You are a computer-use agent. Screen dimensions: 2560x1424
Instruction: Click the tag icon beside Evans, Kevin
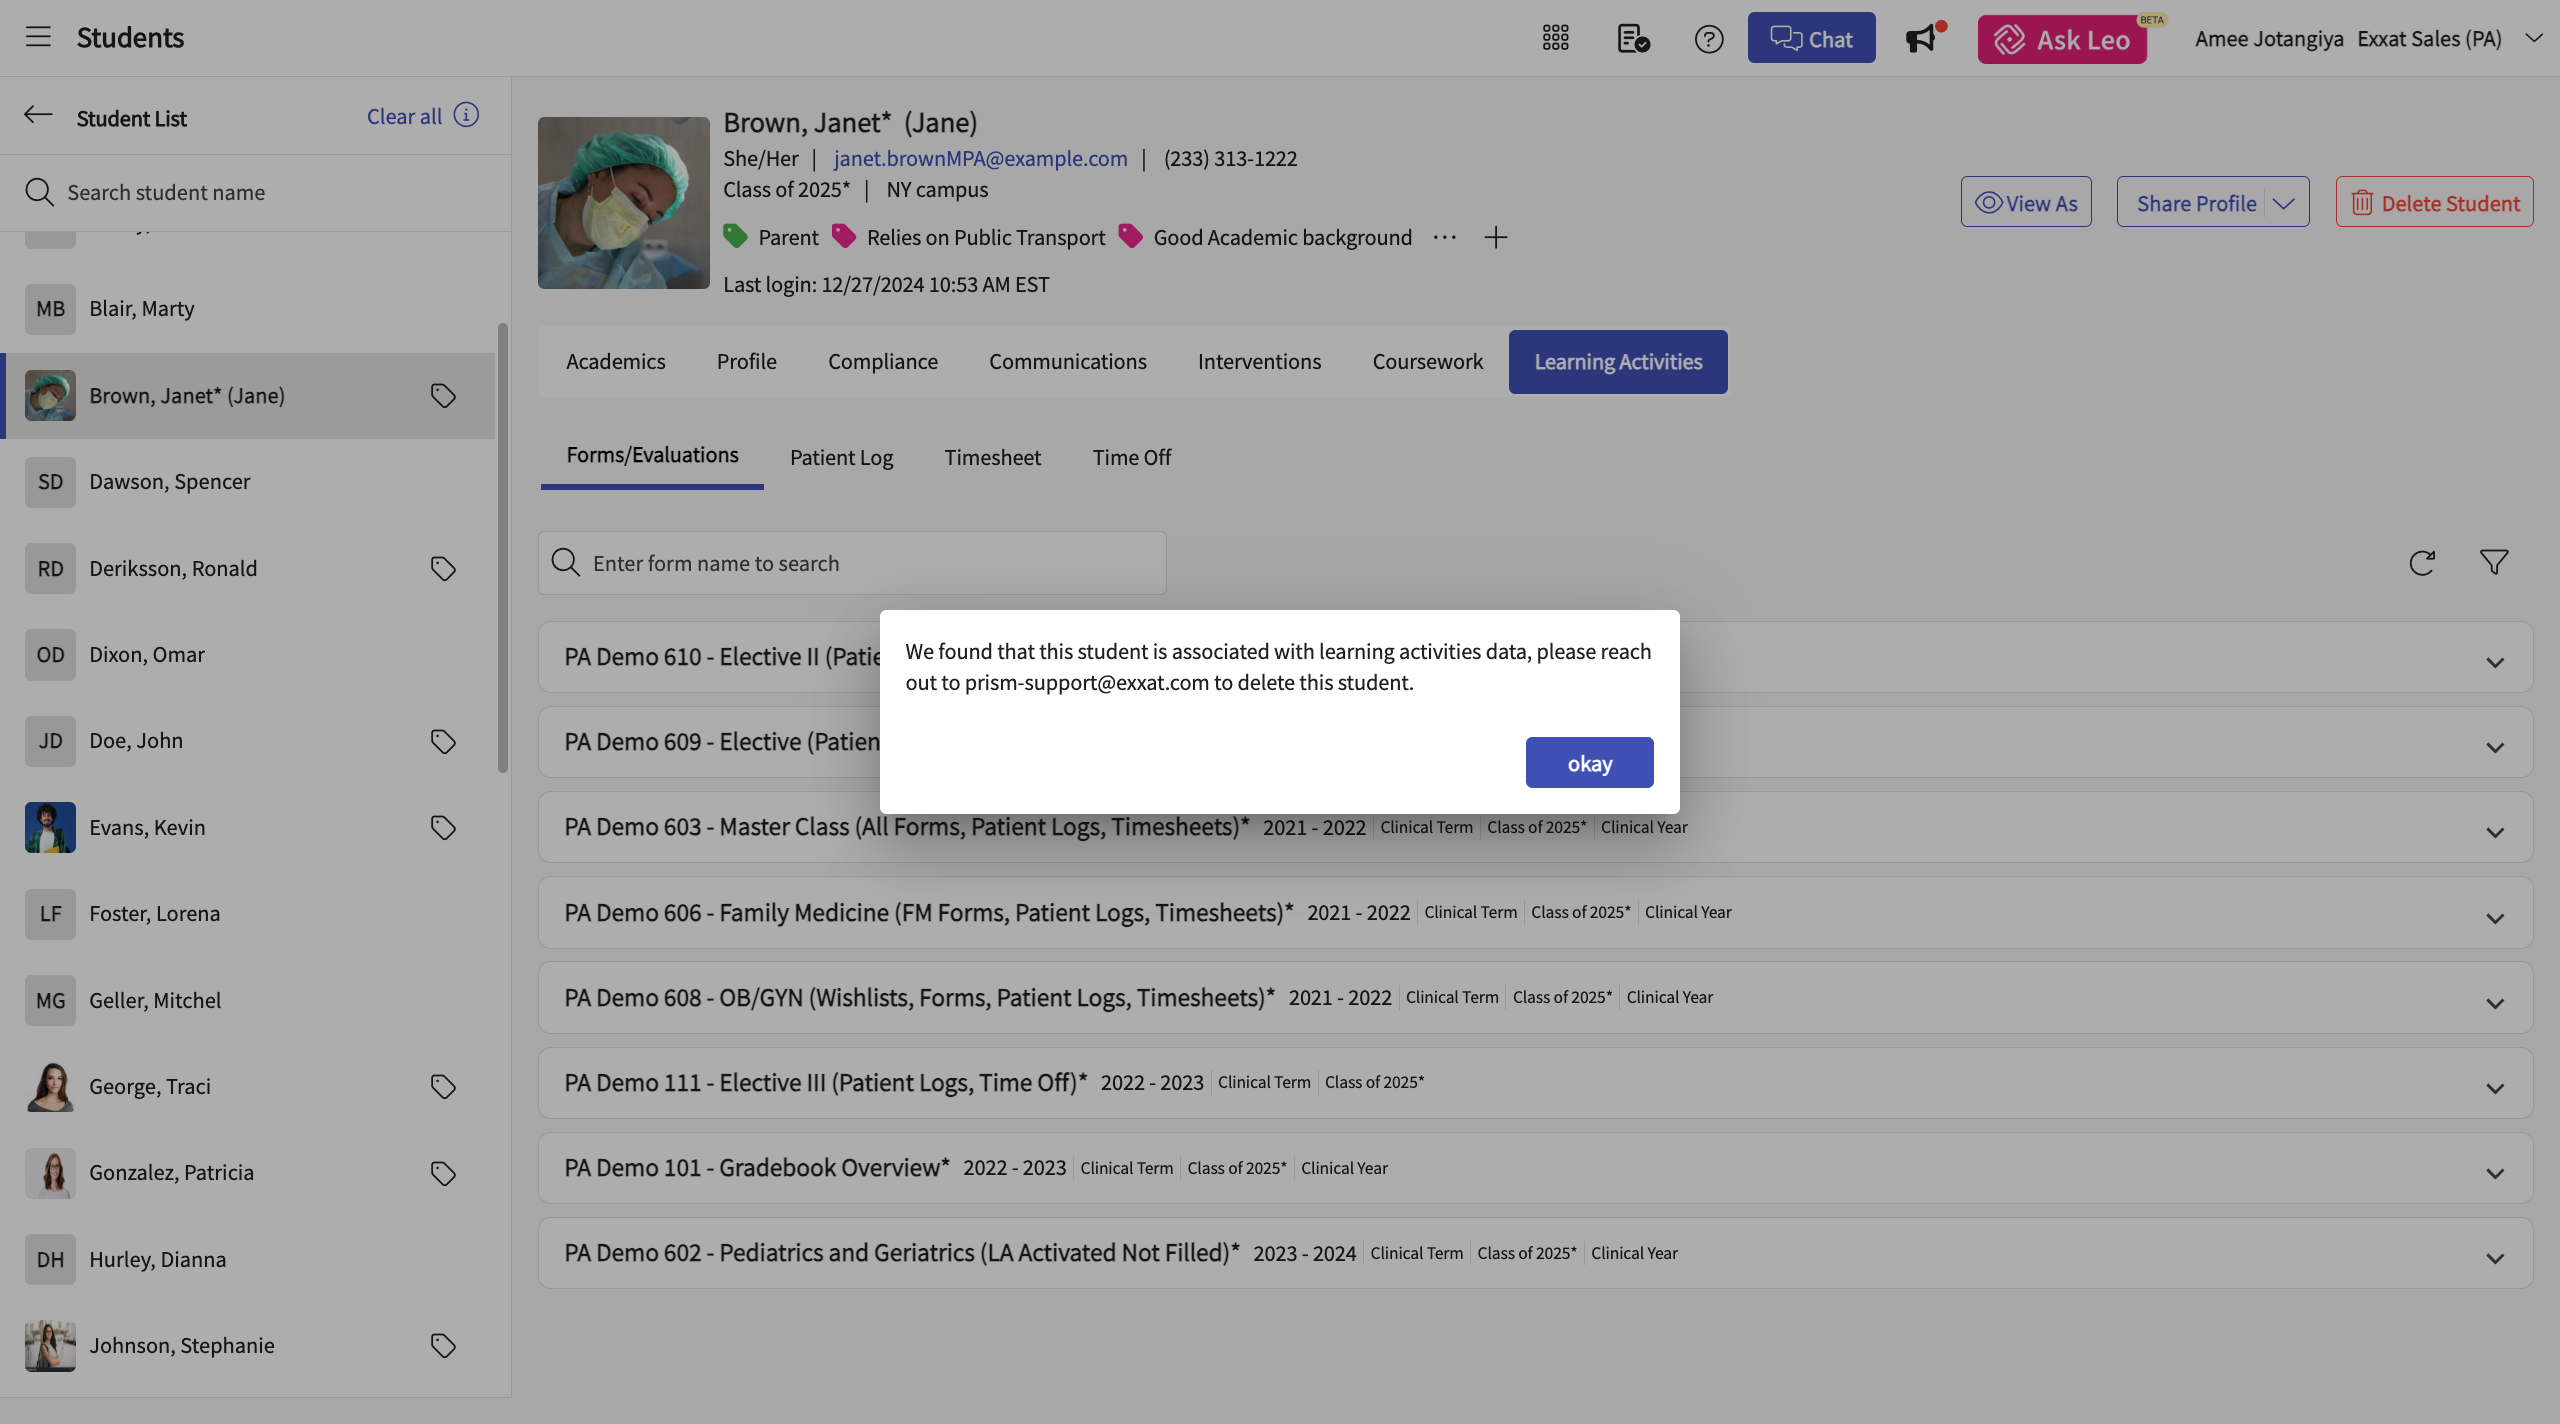tap(443, 828)
